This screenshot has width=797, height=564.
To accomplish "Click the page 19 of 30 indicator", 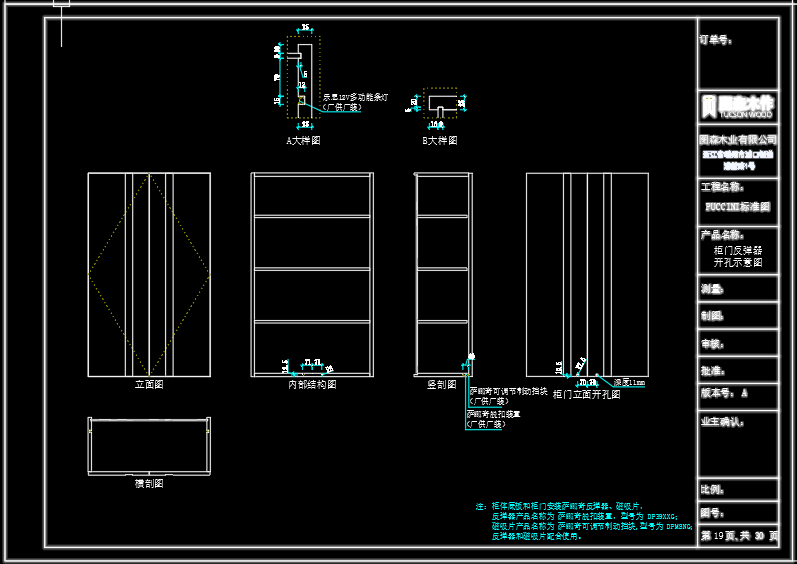I will 737,536.
